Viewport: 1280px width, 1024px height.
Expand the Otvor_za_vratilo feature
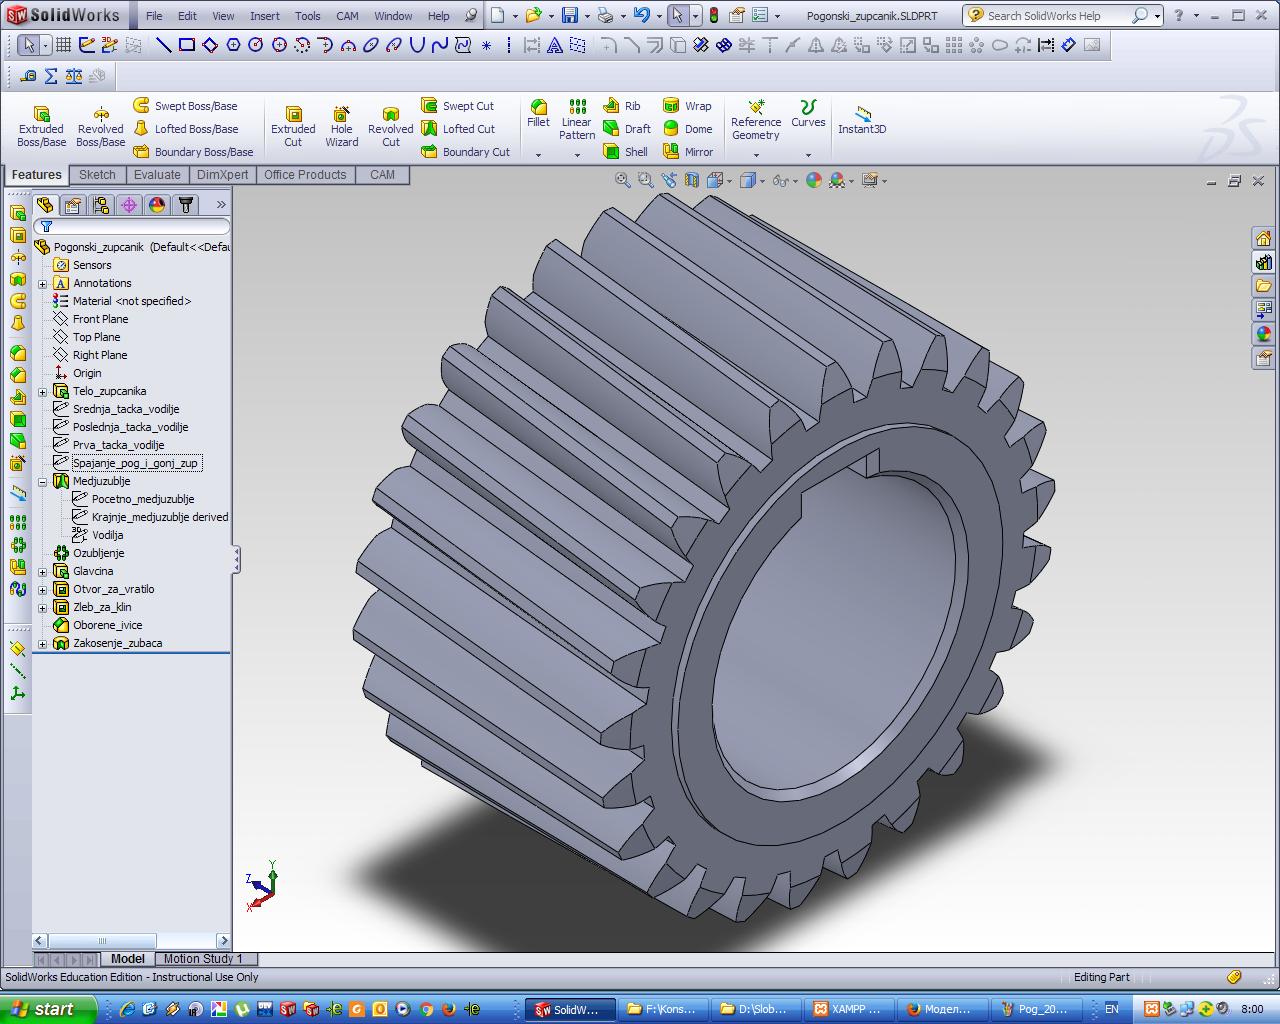point(43,590)
